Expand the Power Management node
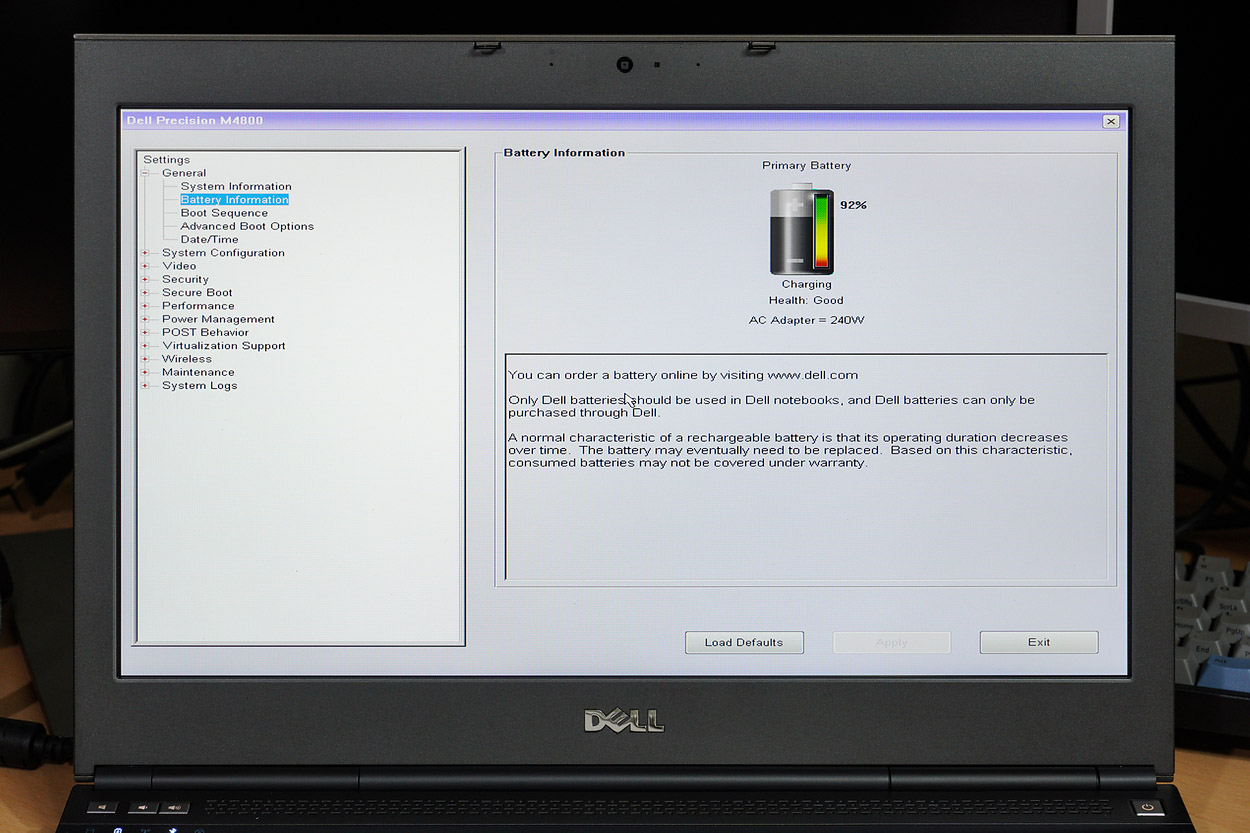The width and height of the screenshot is (1250, 833). click(x=145, y=319)
